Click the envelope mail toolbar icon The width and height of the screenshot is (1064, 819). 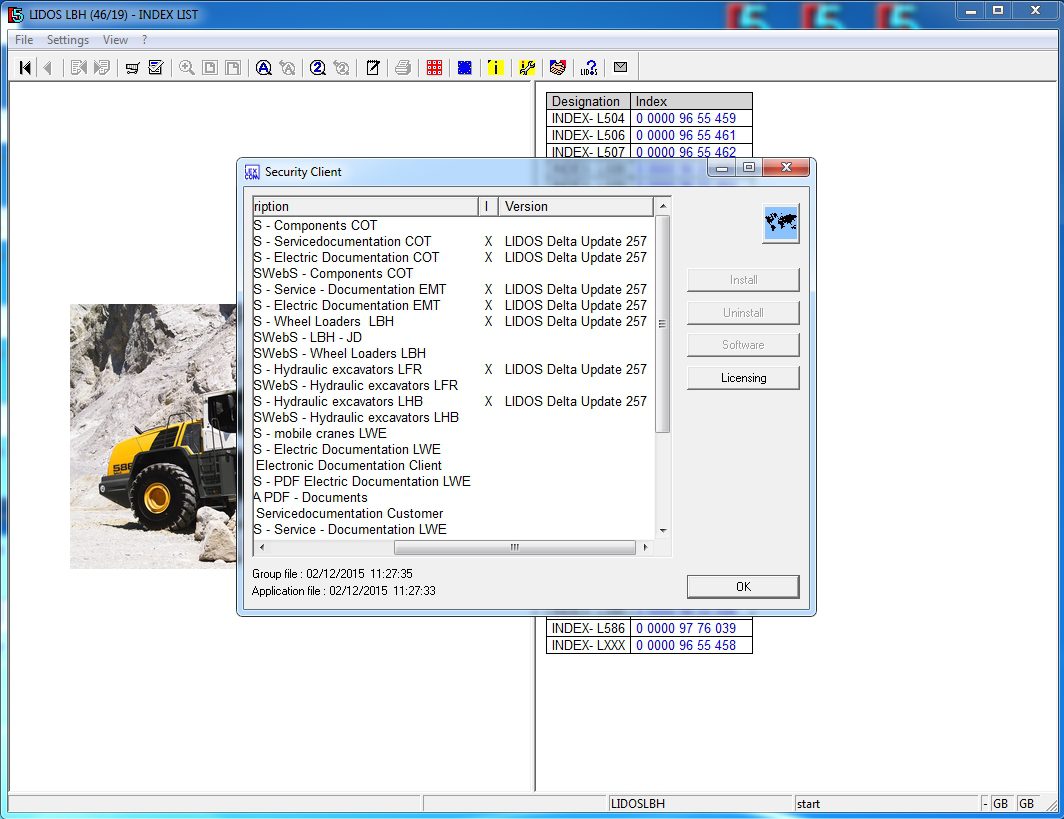pos(620,68)
